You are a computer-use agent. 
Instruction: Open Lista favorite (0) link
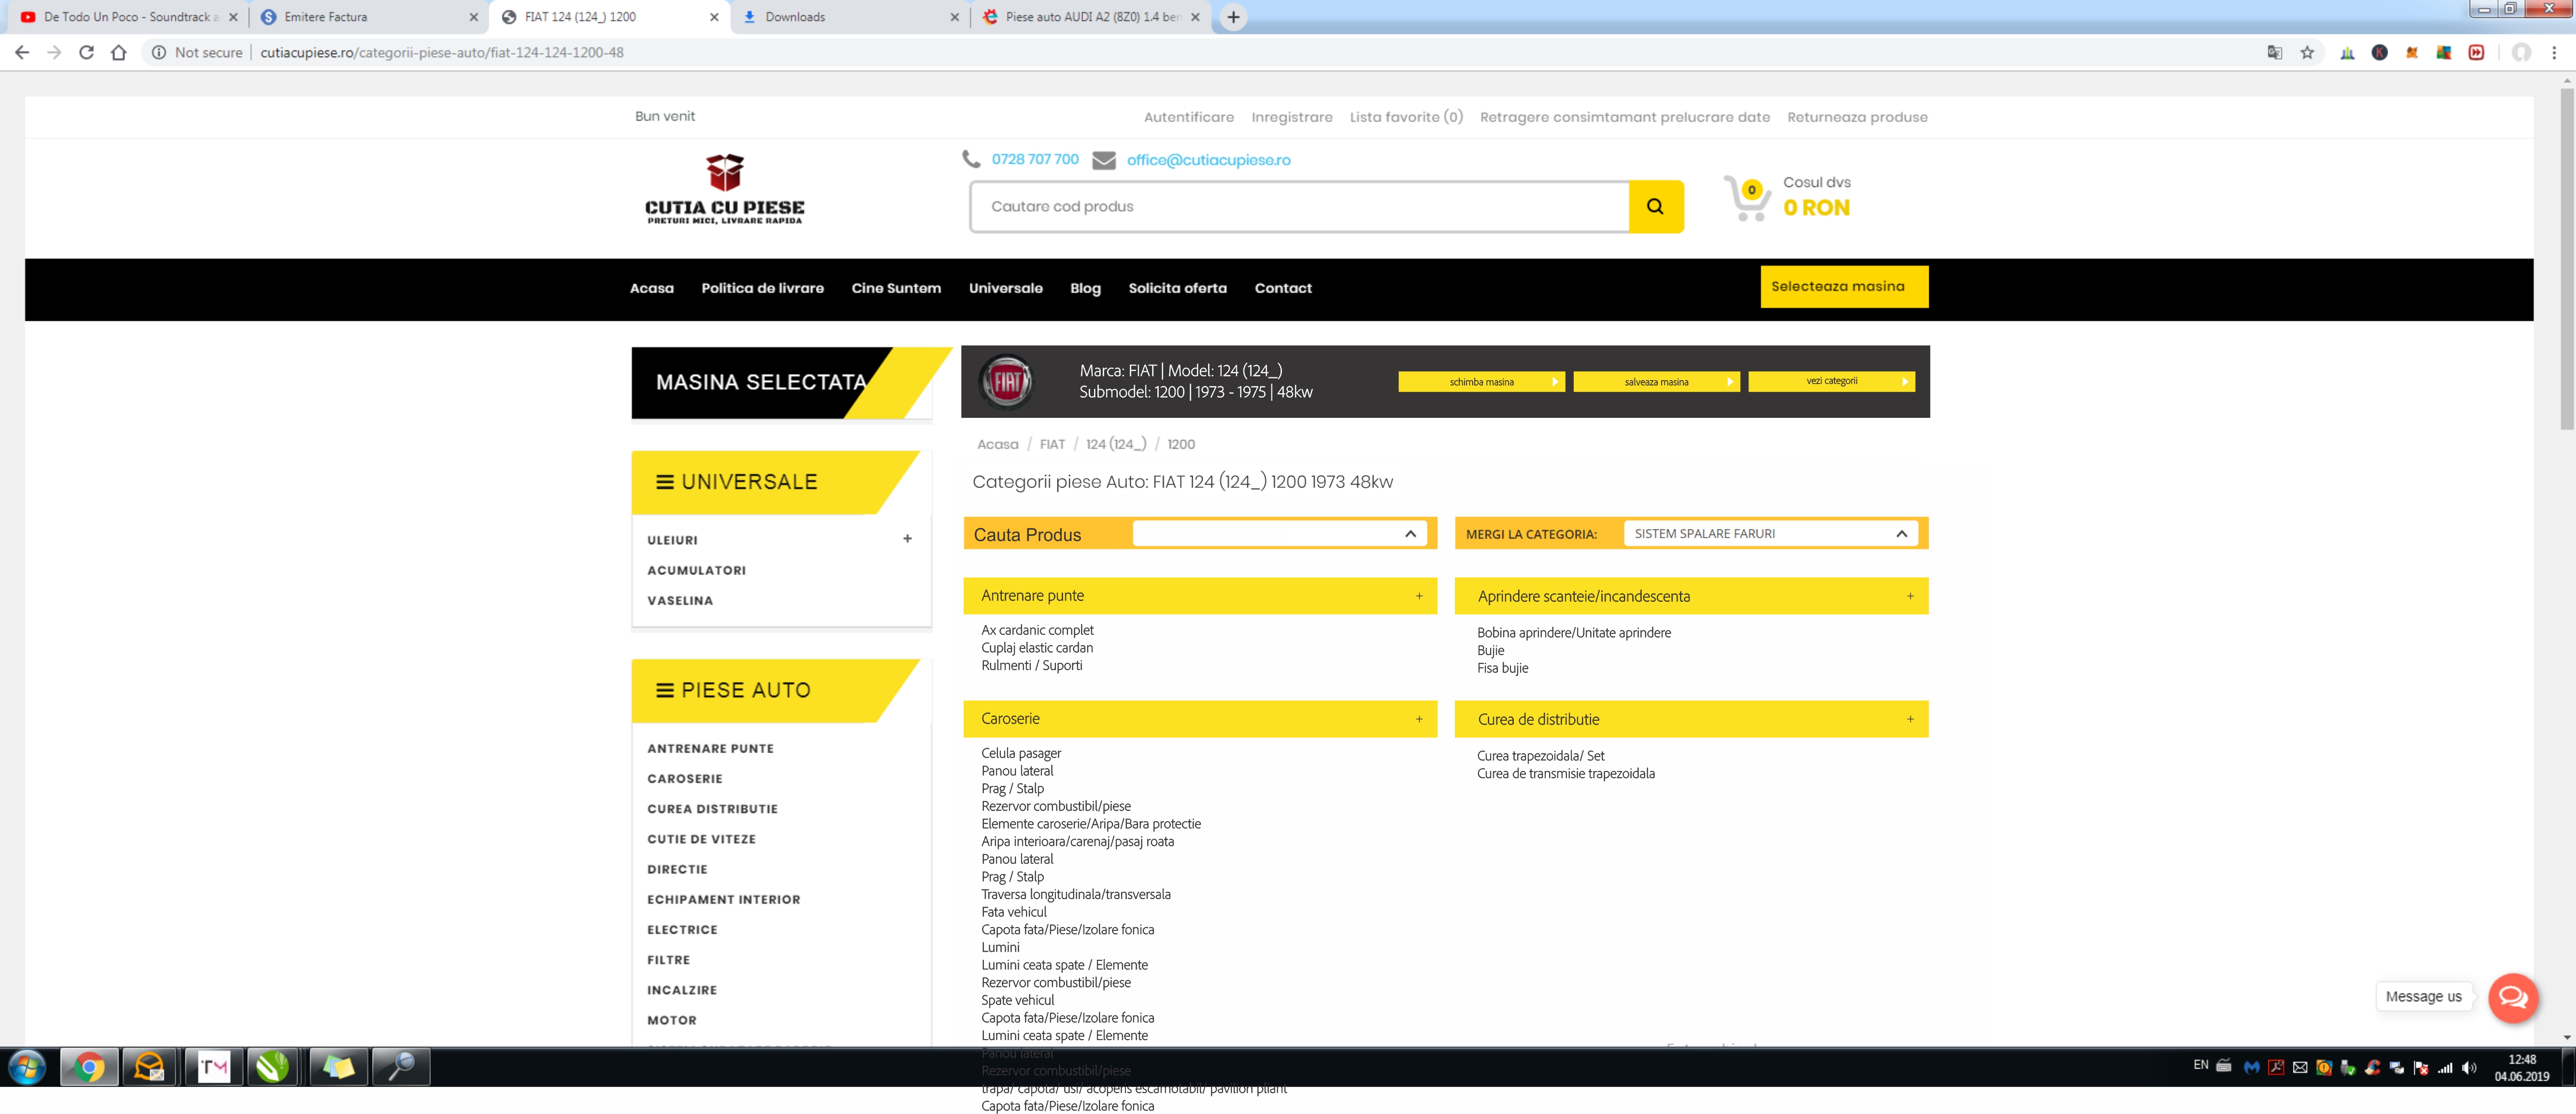coord(1406,117)
